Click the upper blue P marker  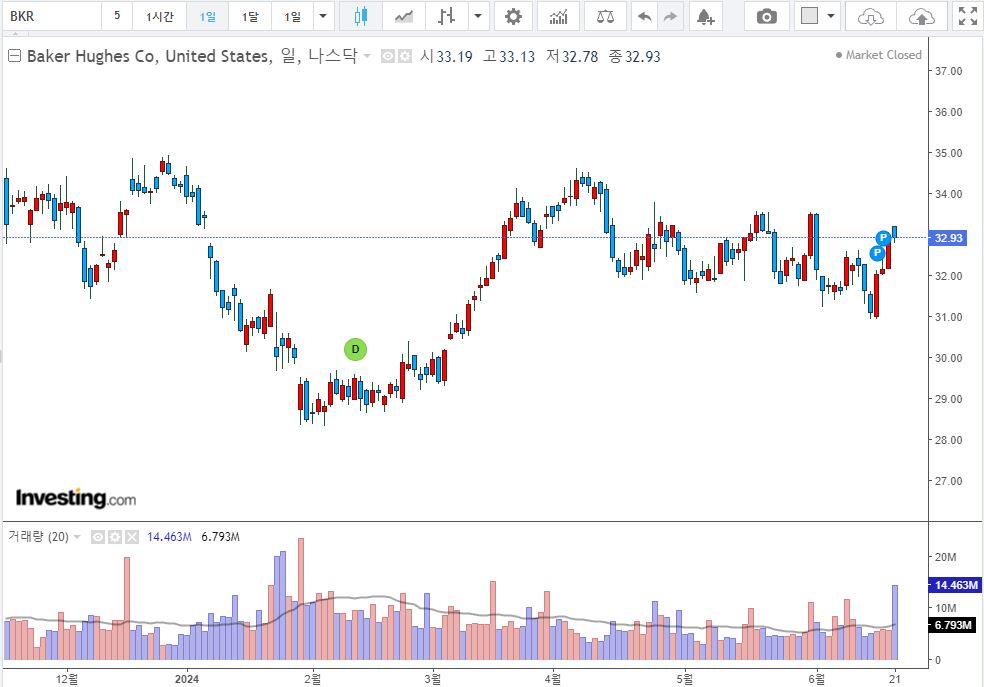click(883, 238)
